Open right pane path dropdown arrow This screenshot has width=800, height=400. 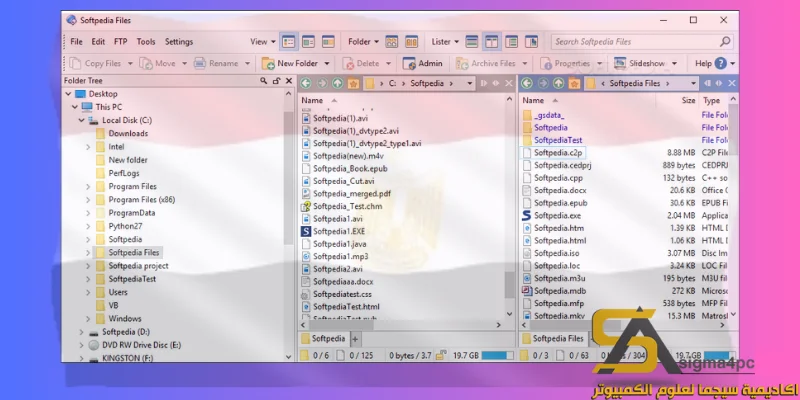(693, 83)
